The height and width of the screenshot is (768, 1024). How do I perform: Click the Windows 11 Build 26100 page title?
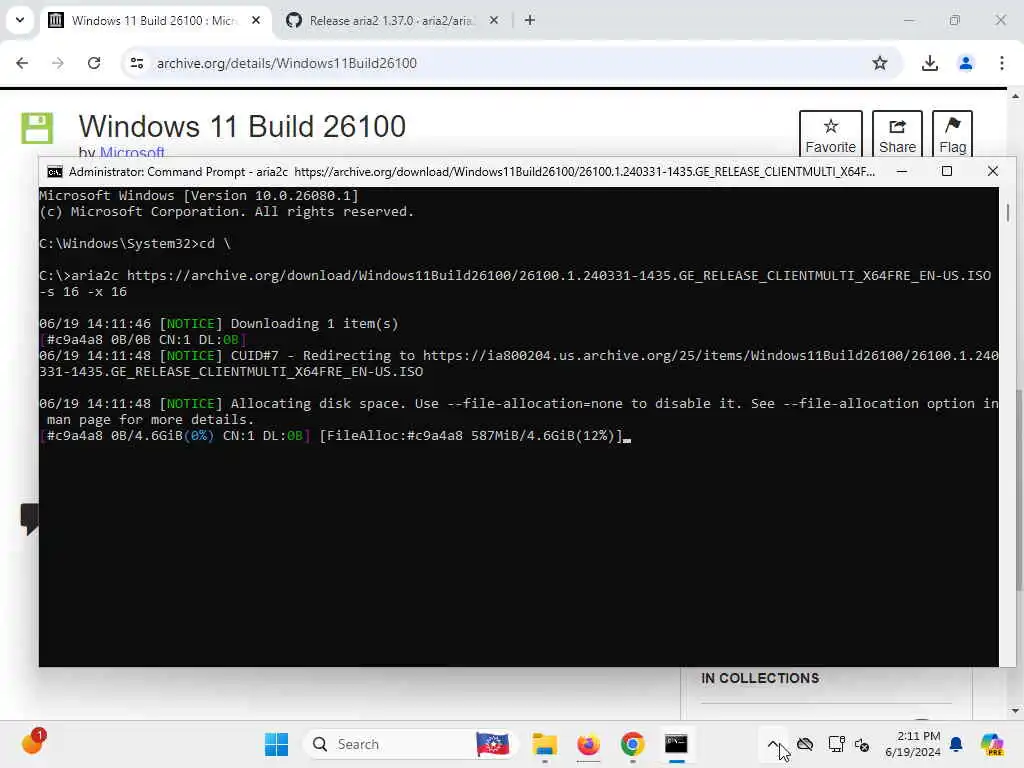pyautogui.click(x=242, y=126)
